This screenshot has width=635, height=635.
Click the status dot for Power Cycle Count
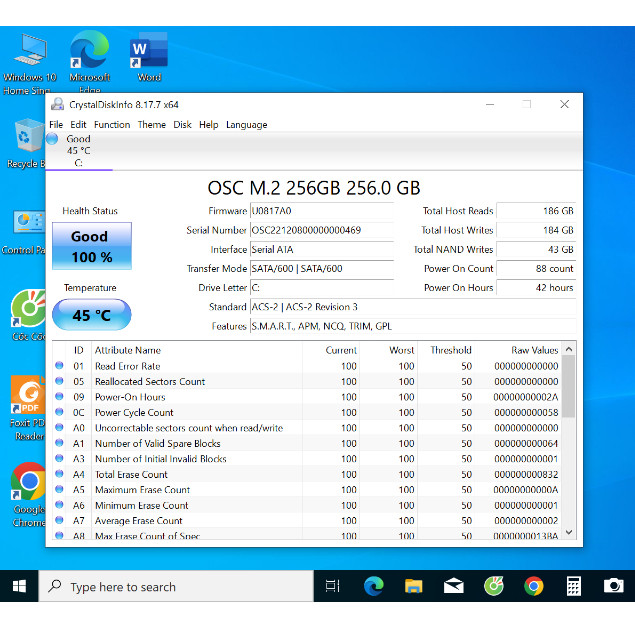59,412
